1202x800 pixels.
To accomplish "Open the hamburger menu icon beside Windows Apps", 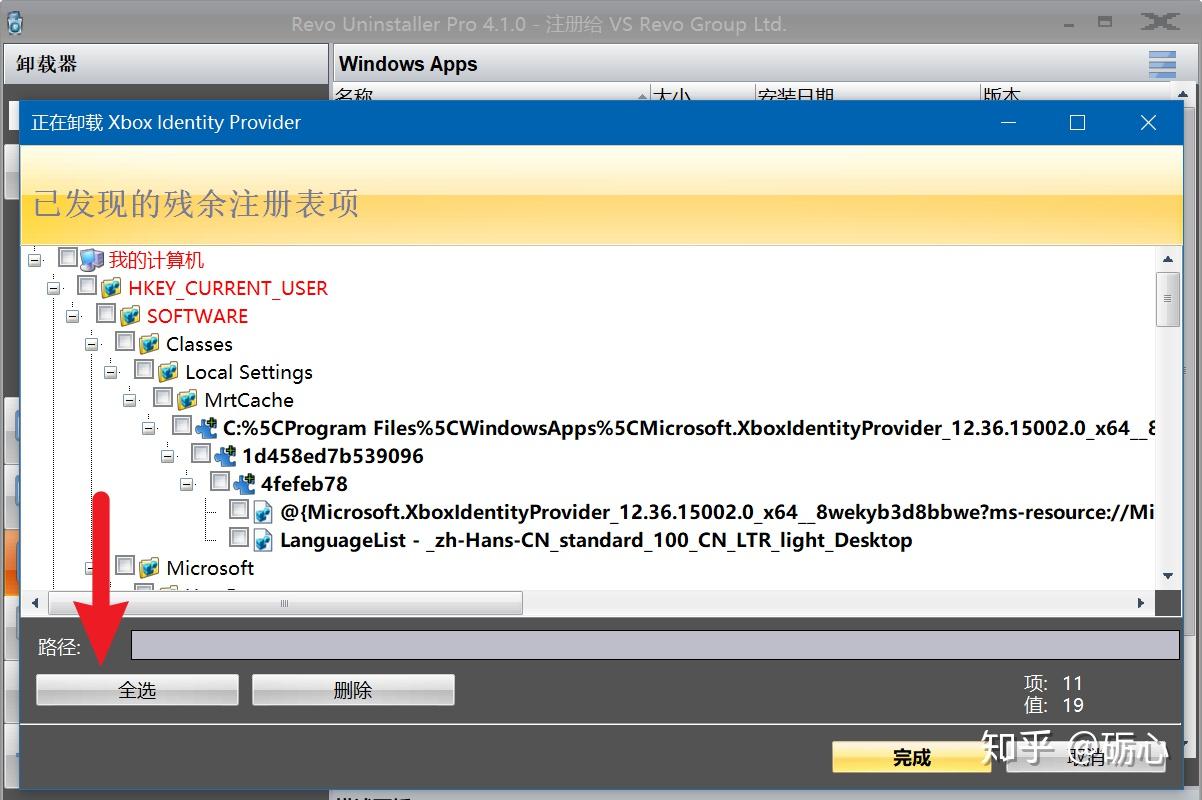I will click(x=1162, y=63).
